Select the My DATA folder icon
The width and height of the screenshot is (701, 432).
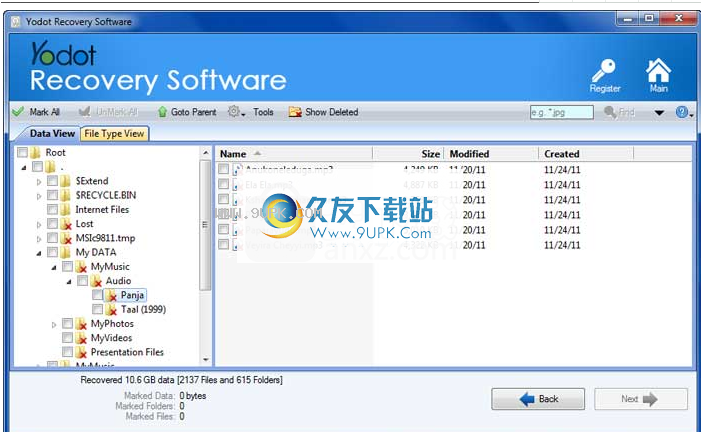pos(66,253)
